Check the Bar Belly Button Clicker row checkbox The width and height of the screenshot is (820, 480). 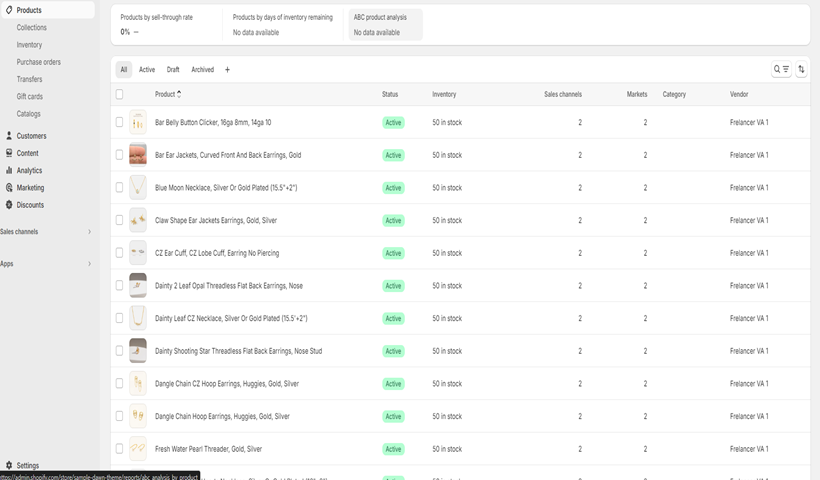coord(120,122)
